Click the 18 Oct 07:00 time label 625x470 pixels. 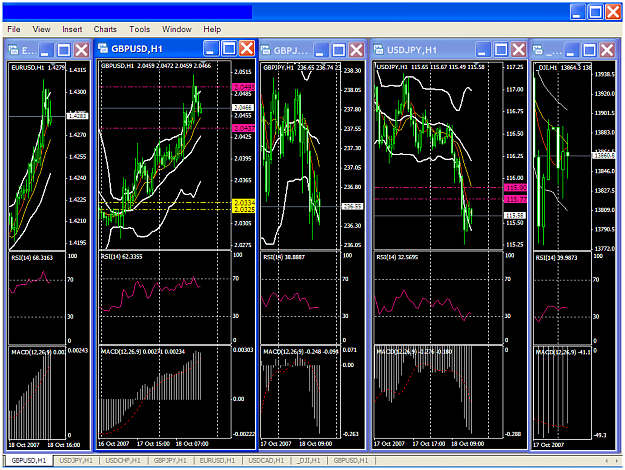click(192, 444)
